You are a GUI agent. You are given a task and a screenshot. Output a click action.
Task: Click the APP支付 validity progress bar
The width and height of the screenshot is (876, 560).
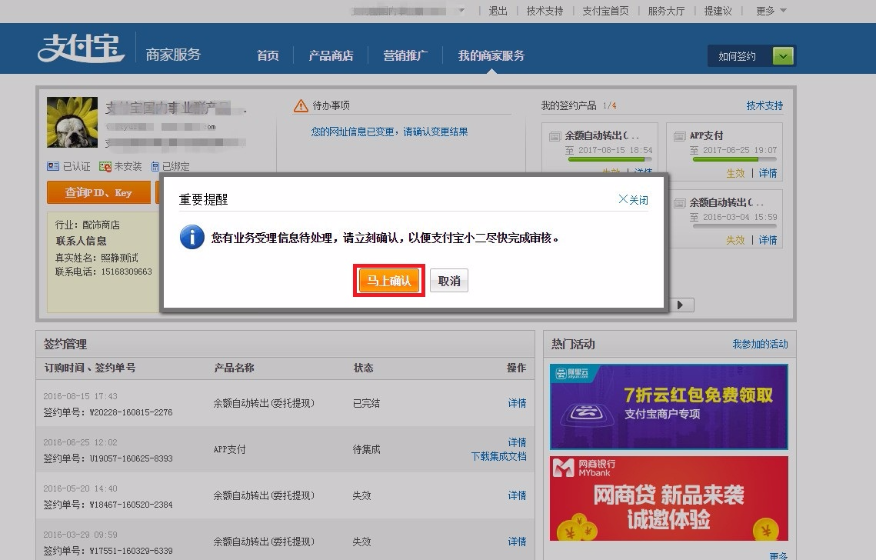coord(733,160)
